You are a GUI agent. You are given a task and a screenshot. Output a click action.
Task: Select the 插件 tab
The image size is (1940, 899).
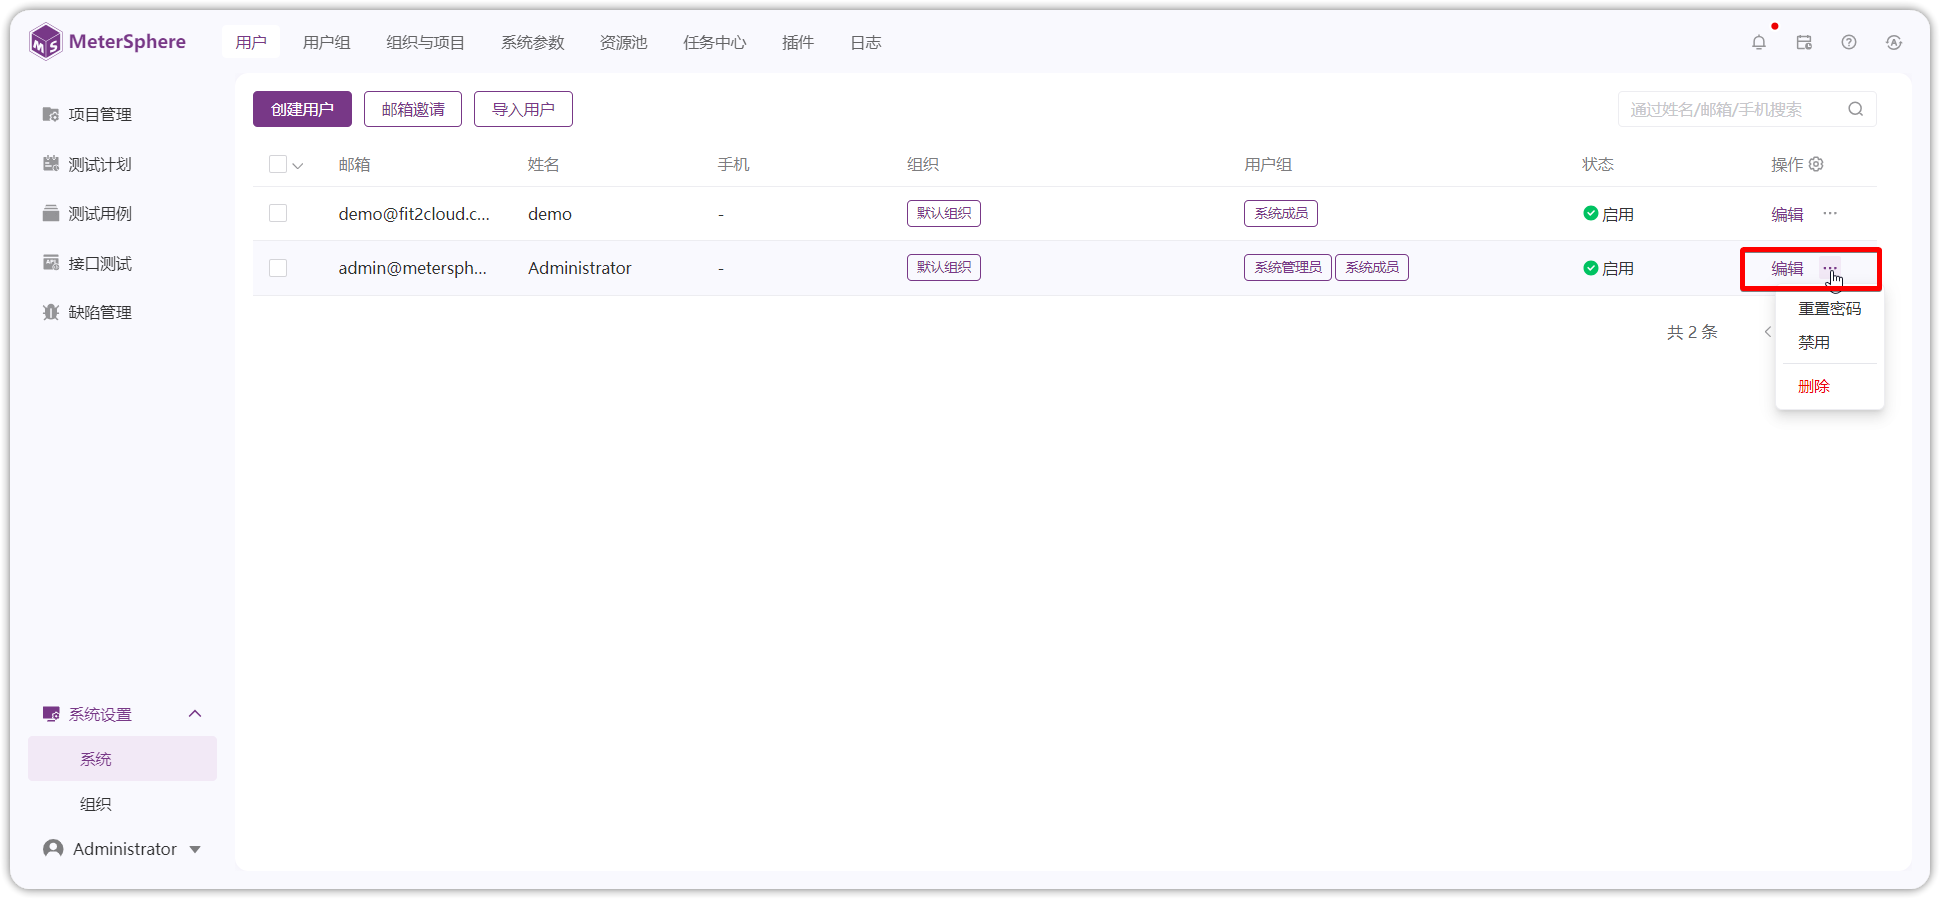[x=798, y=42]
